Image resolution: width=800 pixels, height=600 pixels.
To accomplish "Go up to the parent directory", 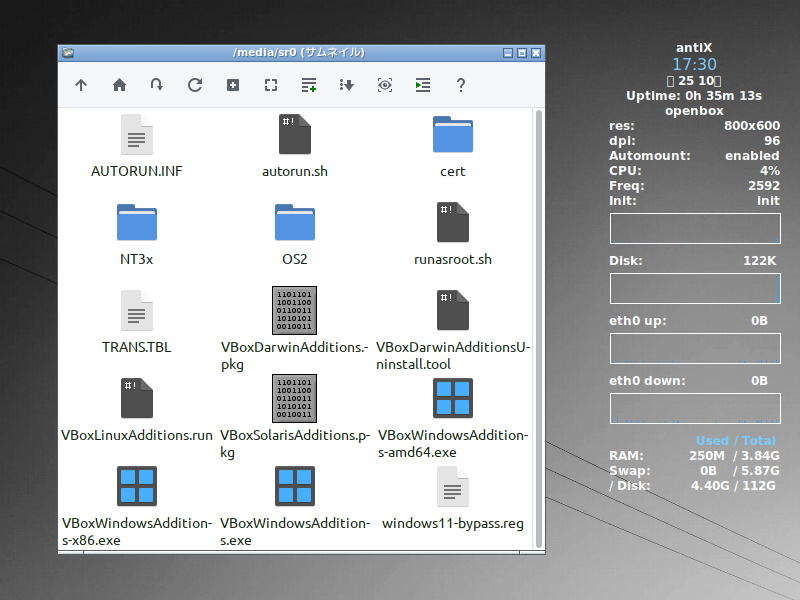I will (x=81, y=85).
